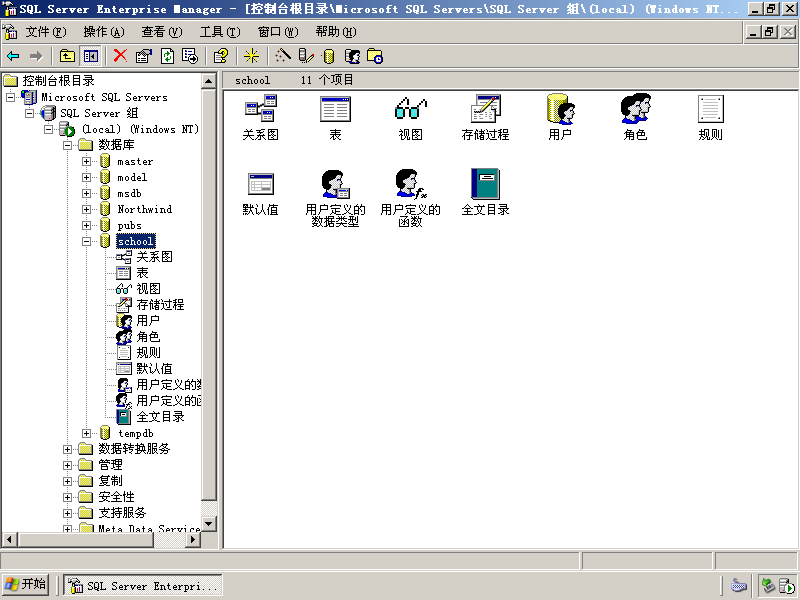The height and width of the screenshot is (600, 800).
Task: Open the 开始 Start button
Action: 26,585
